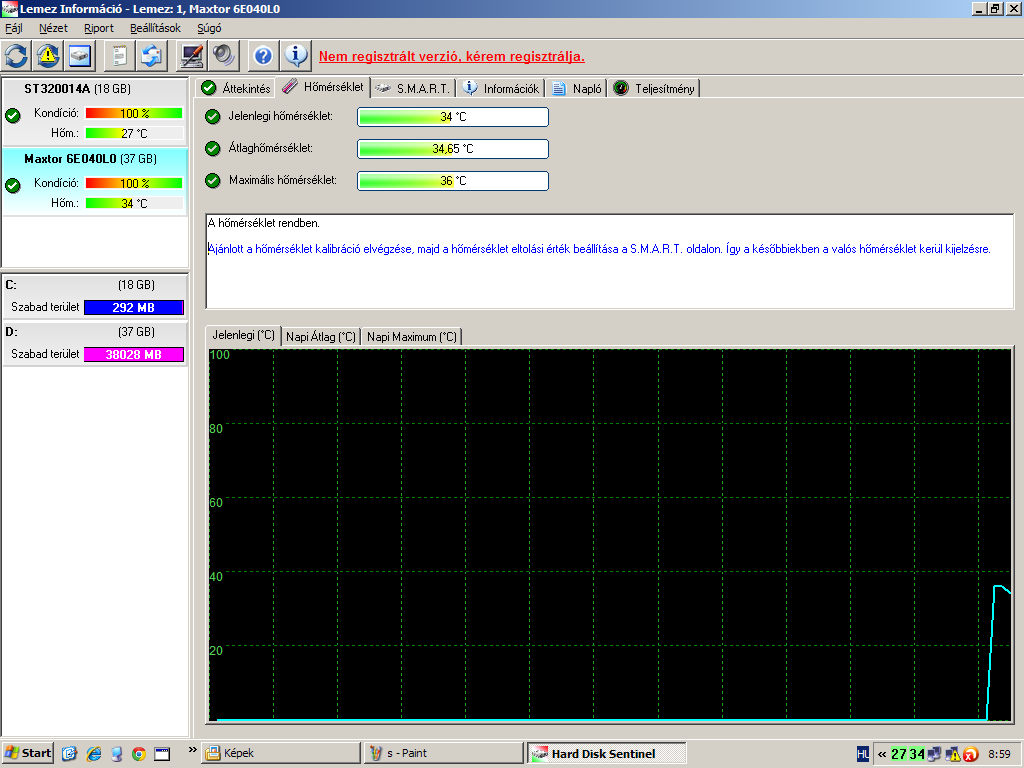The height and width of the screenshot is (768, 1024).
Task: Click the unregistered version registration link
Action: [x=451, y=57]
